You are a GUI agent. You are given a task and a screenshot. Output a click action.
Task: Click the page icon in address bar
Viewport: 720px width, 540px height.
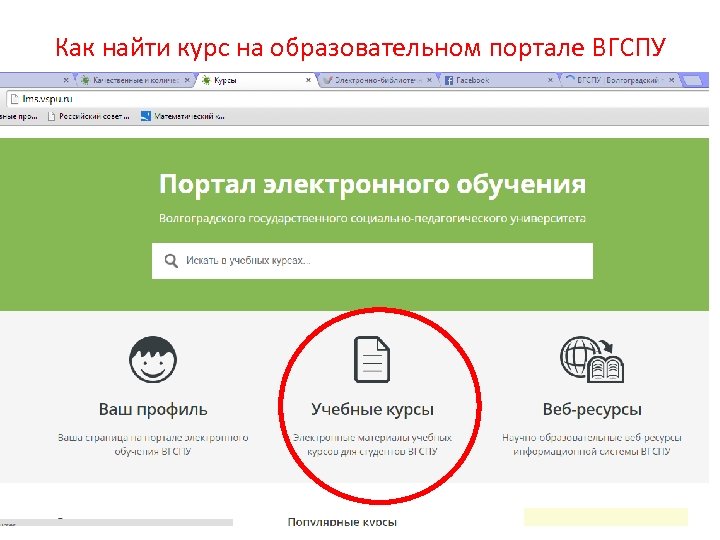(14, 99)
